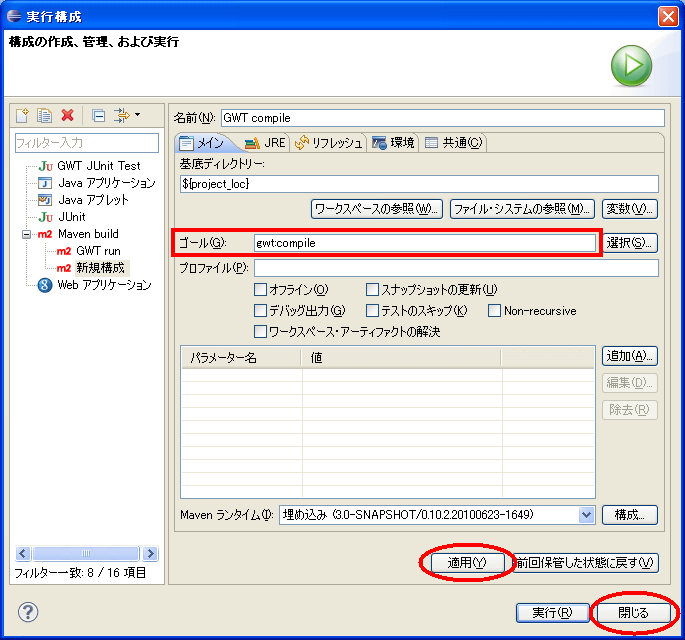Click the パラメーター名 column header
This screenshot has height=640, width=685.
(241, 358)
